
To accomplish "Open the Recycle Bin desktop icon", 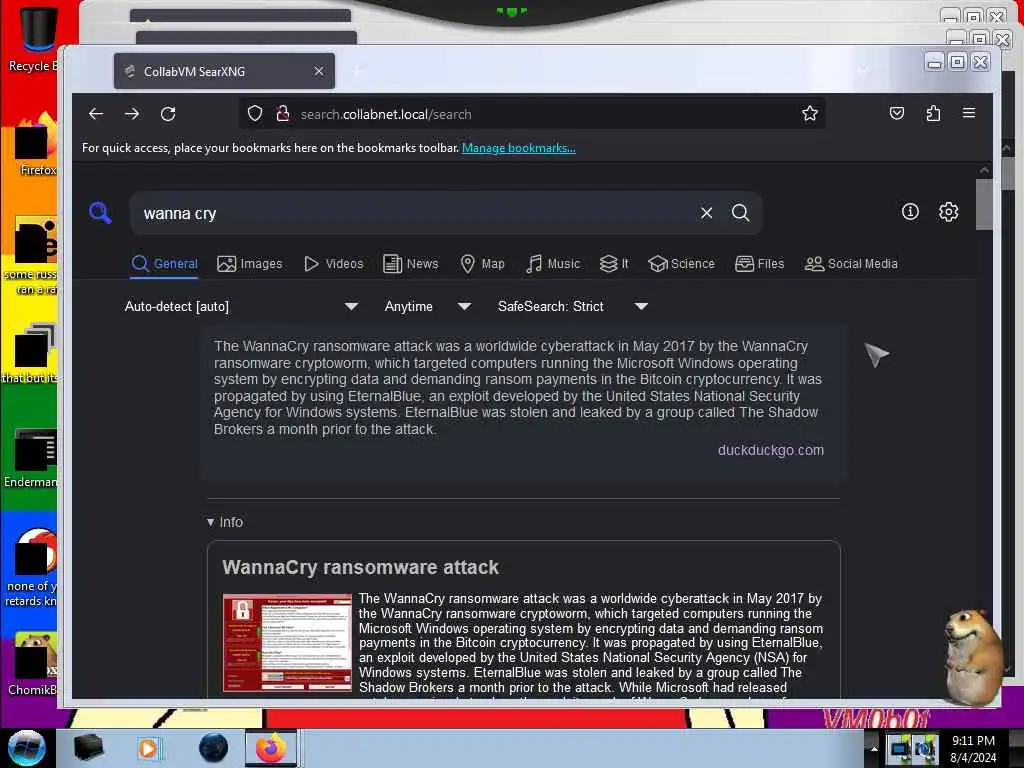I will (33, 39).
